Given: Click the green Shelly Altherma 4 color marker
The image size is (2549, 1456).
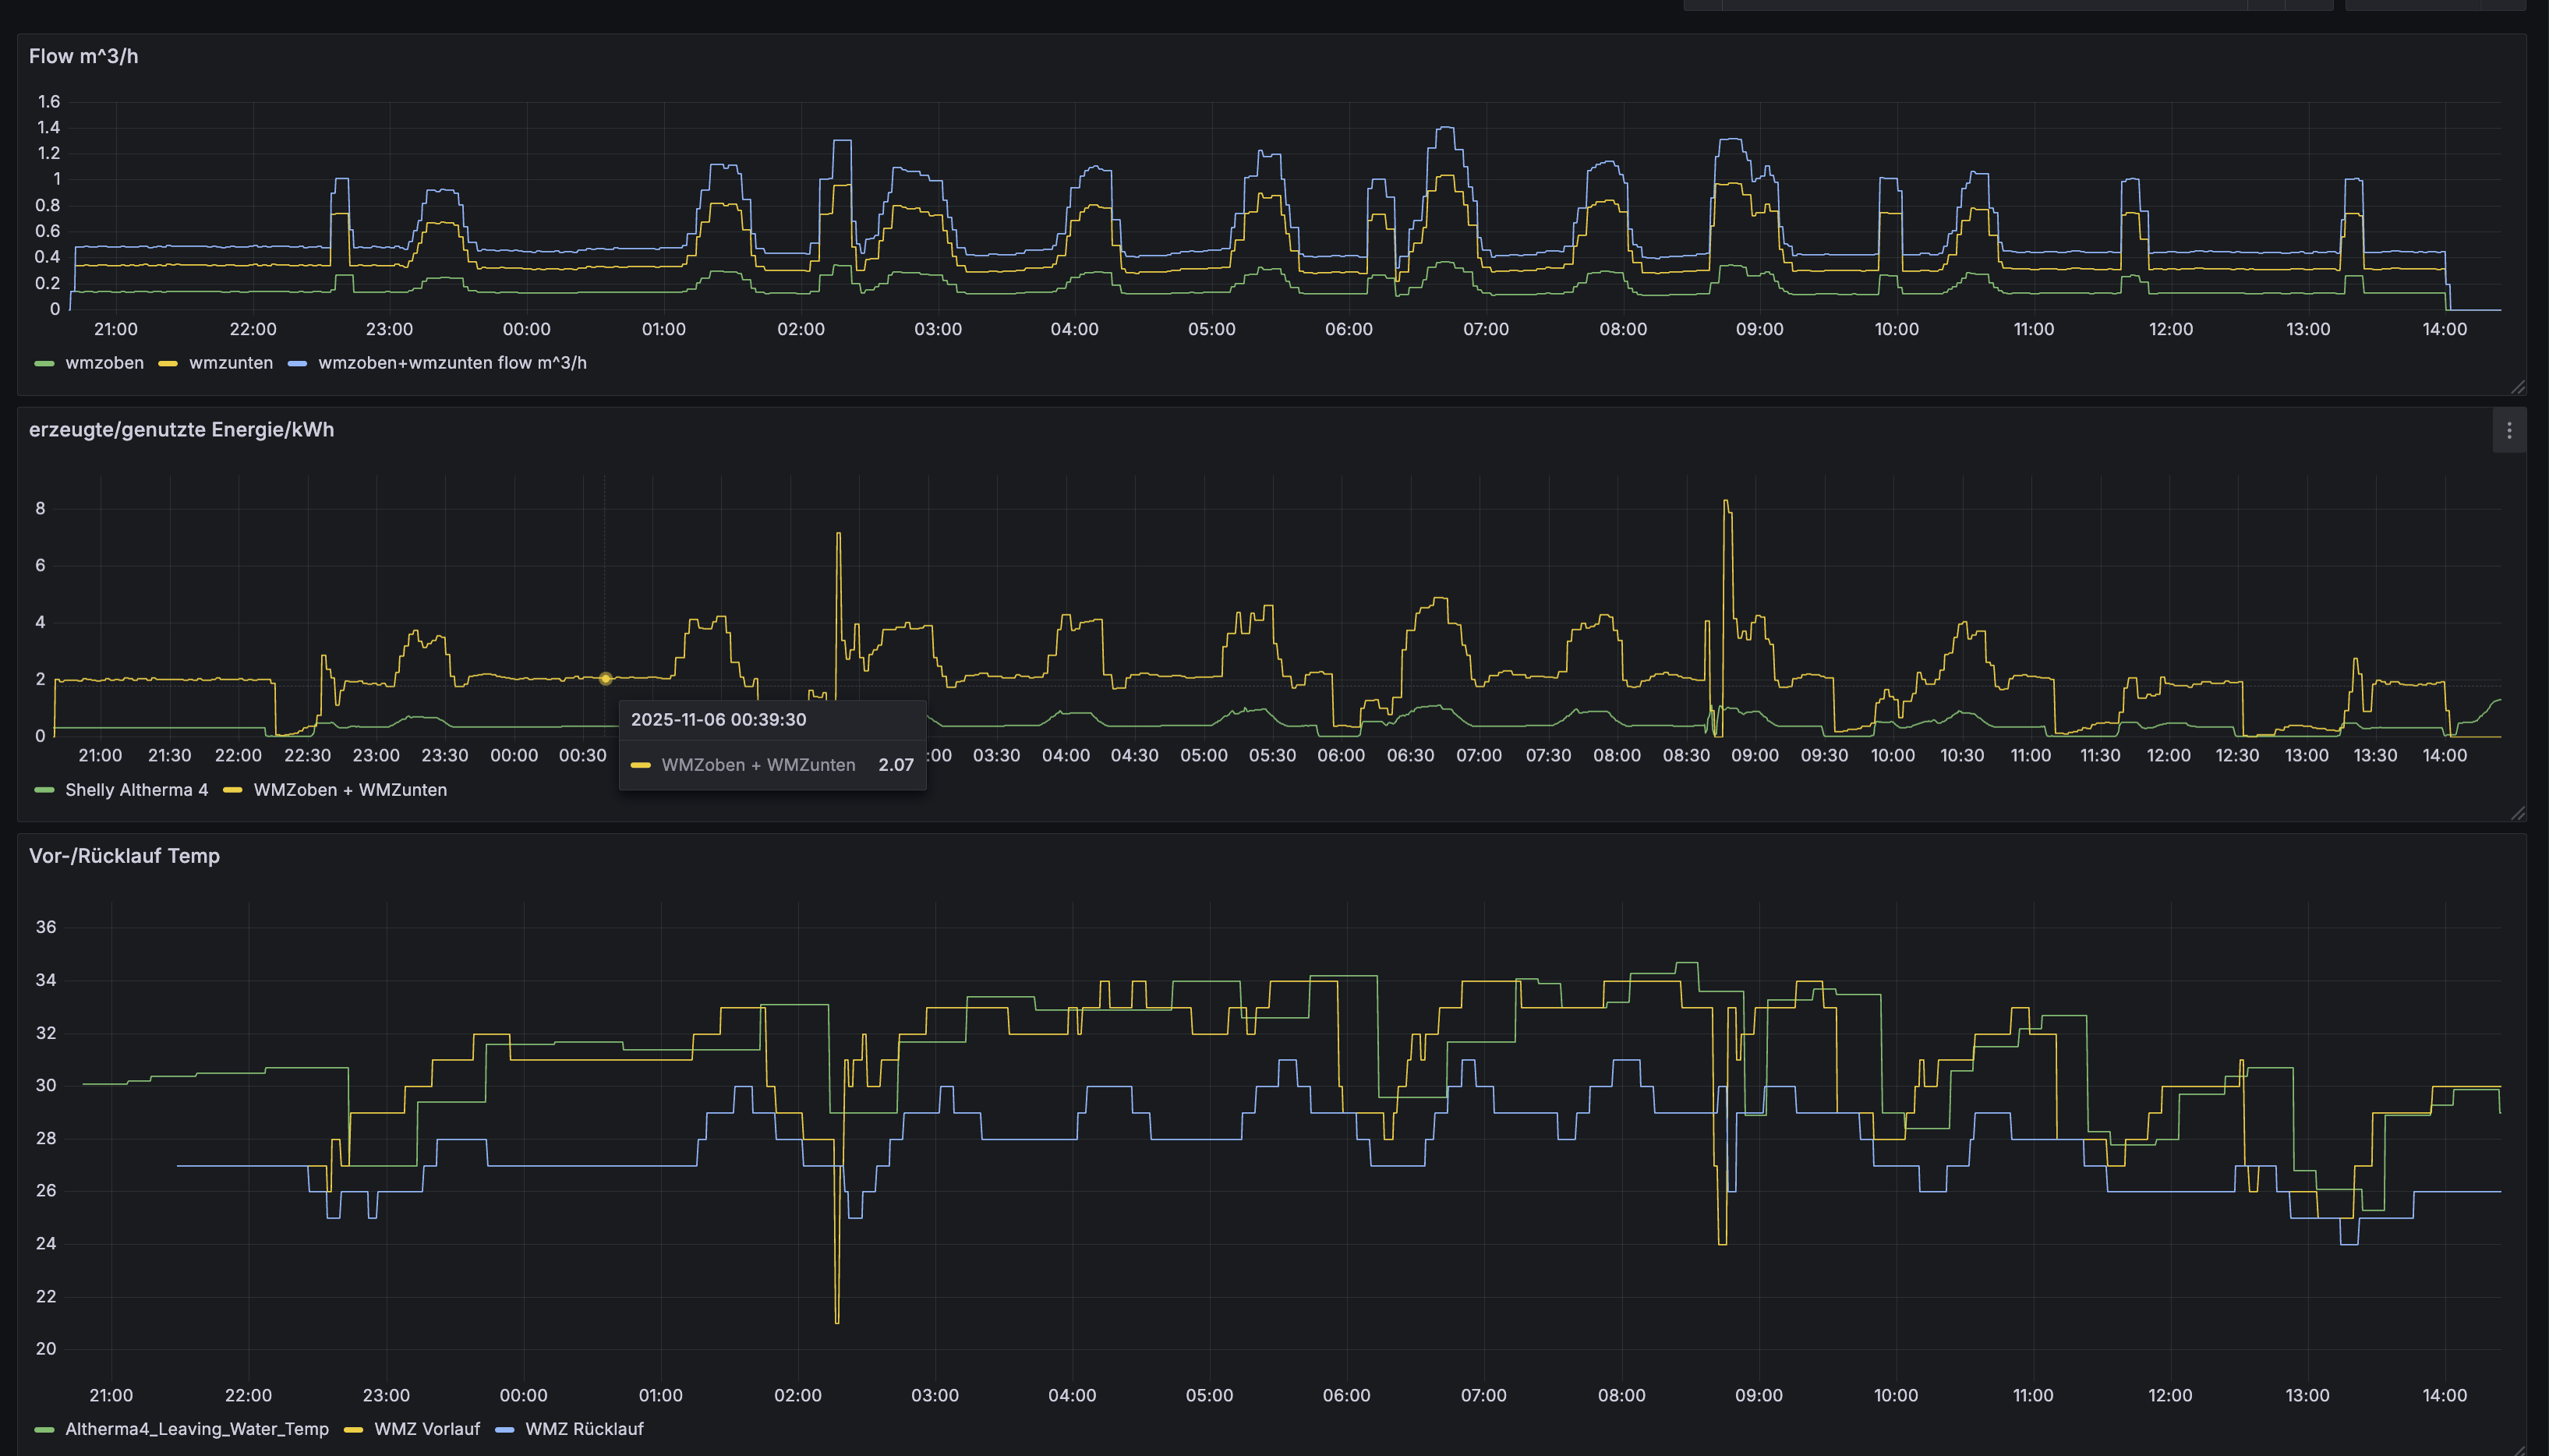Looking at the screenshot, I should (44, 791).
